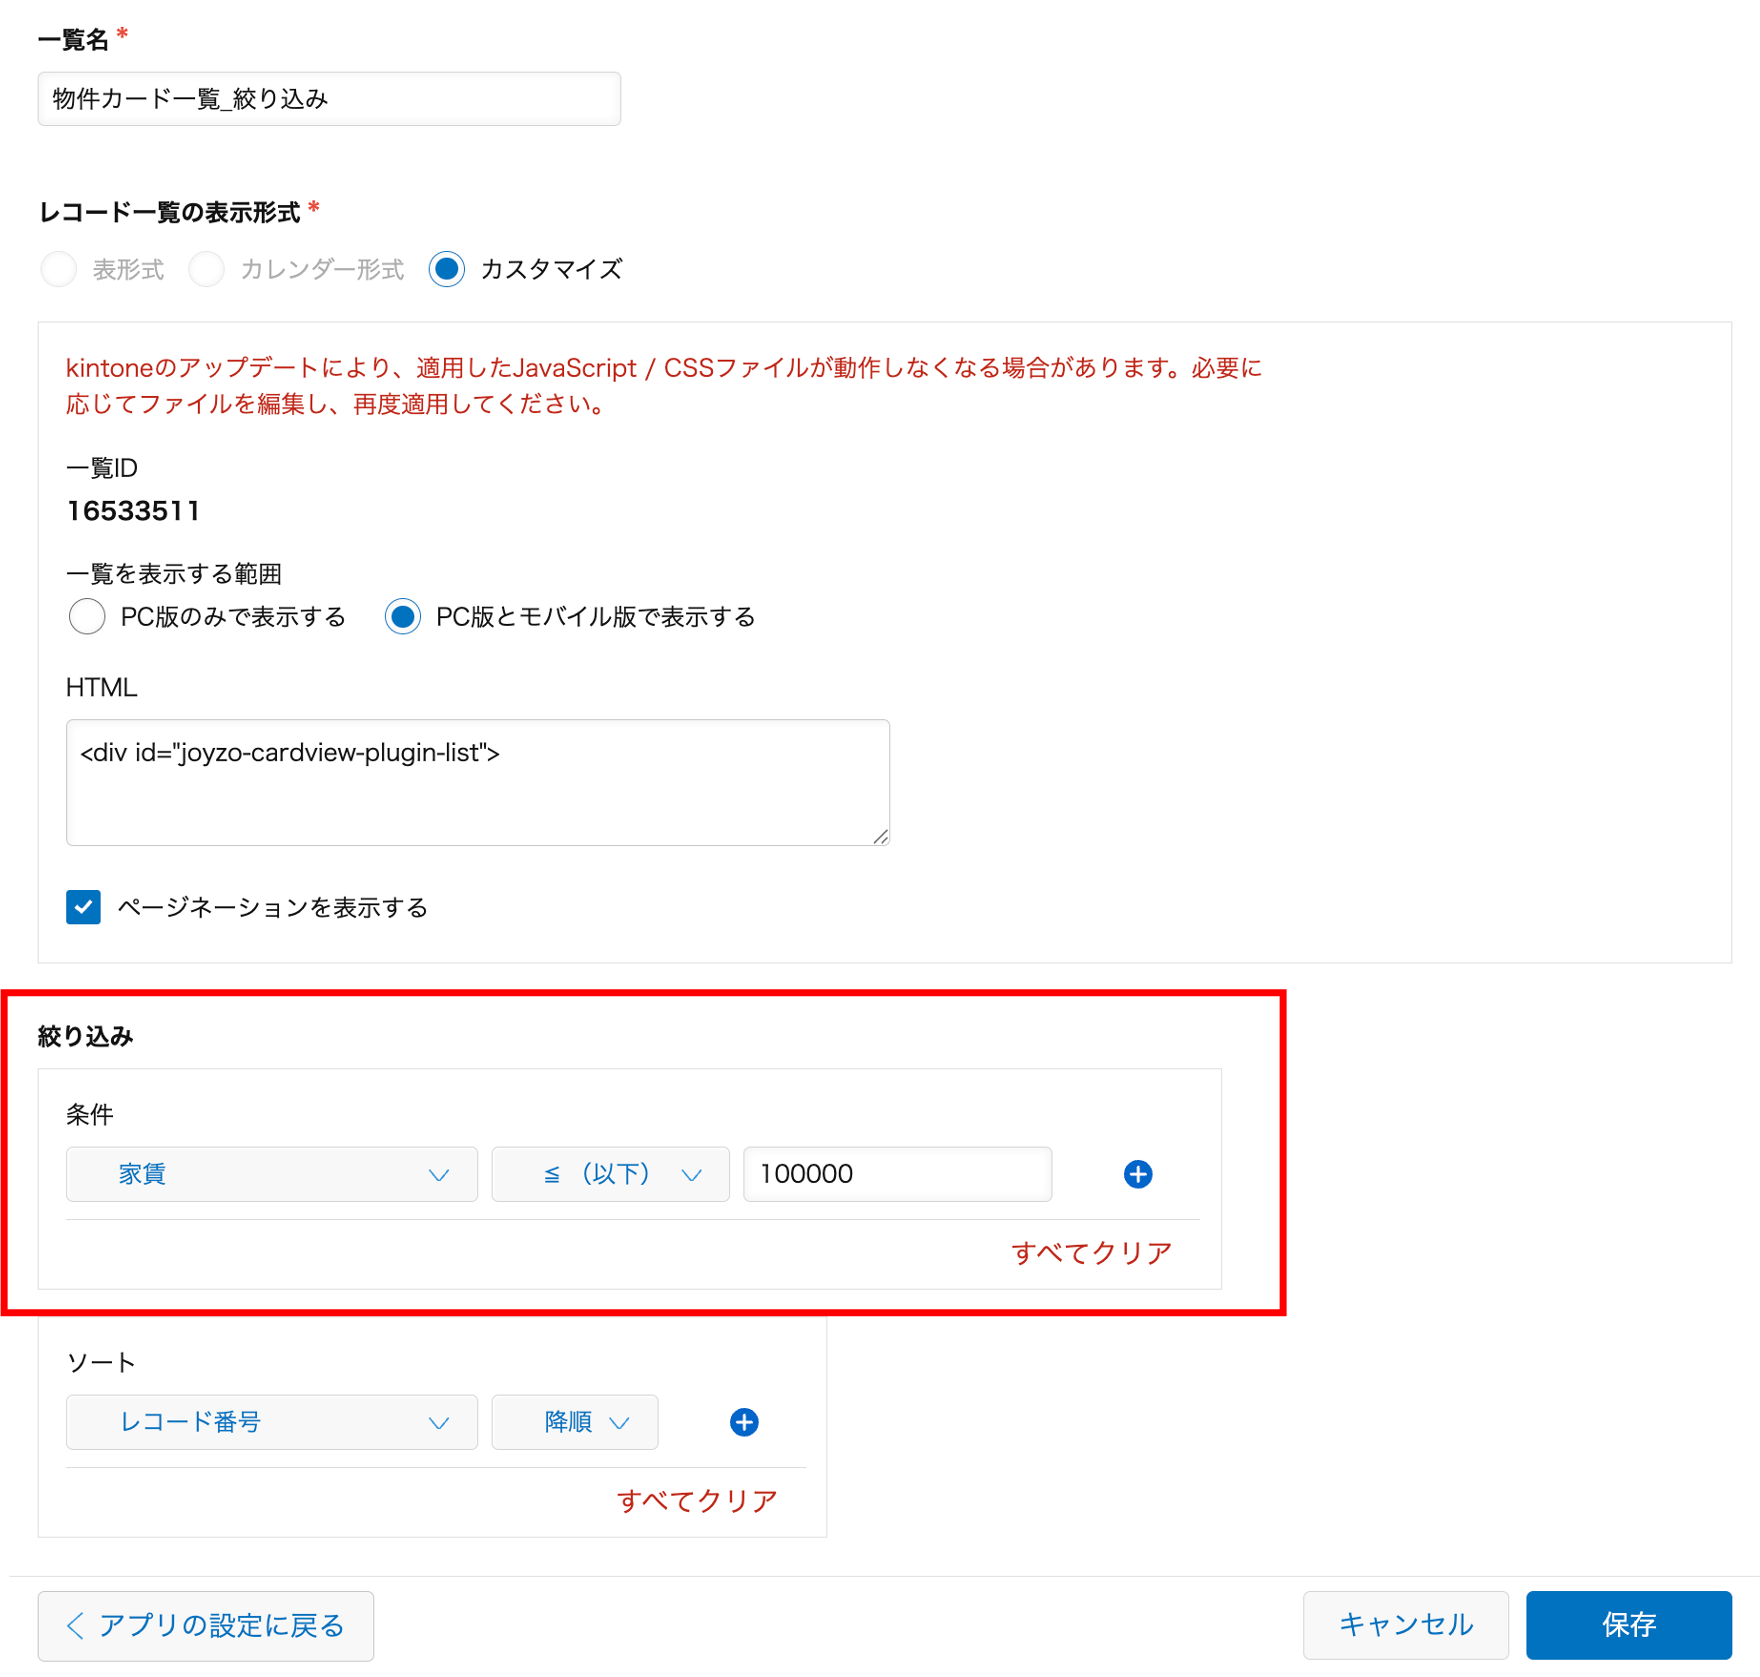Click the レコード一覧の表示形式 heading
1760x1677 pixels.
[170, 212]
